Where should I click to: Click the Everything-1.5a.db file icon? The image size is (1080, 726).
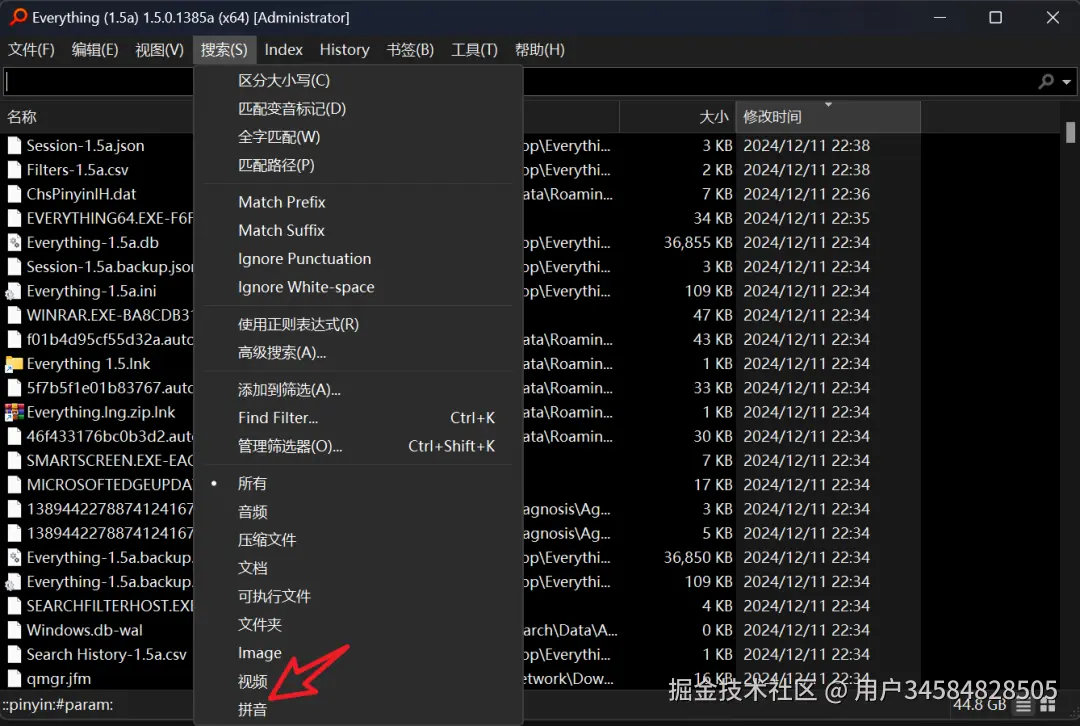click(x=14, y=242)
